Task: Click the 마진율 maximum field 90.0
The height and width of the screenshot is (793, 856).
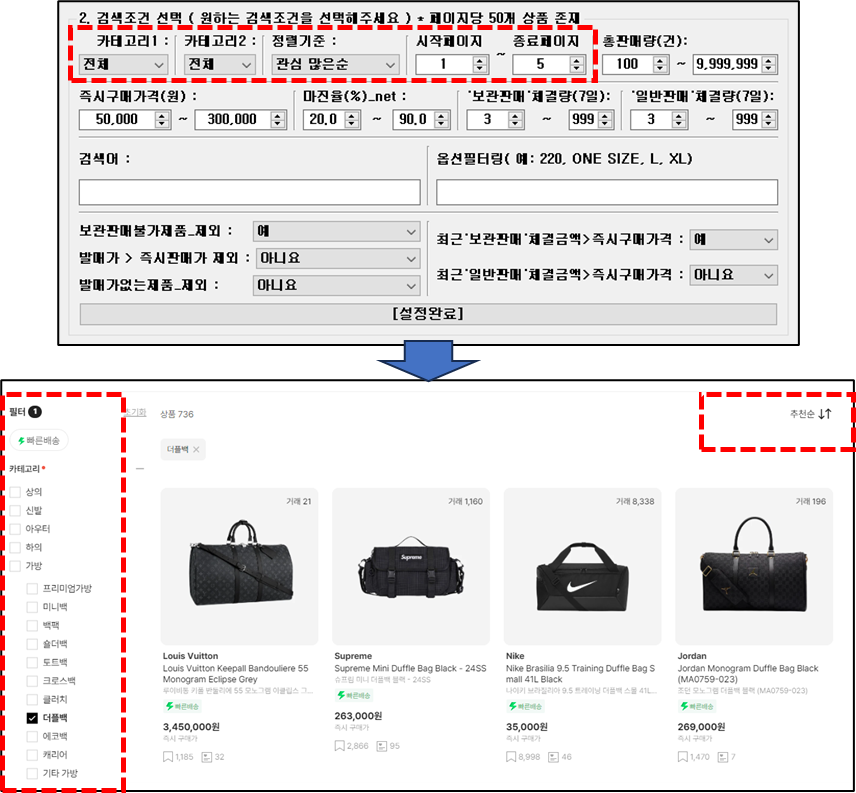Action: (x=421, y=120)
